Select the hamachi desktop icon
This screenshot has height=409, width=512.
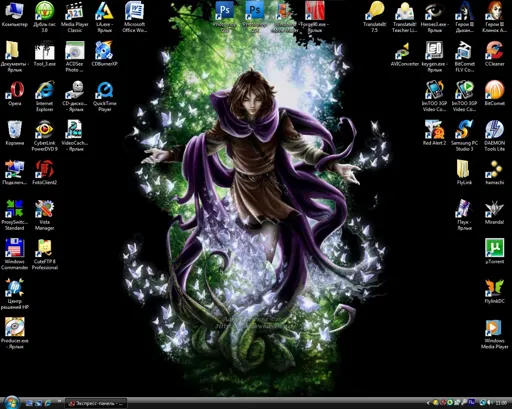[x=494, y=172]
